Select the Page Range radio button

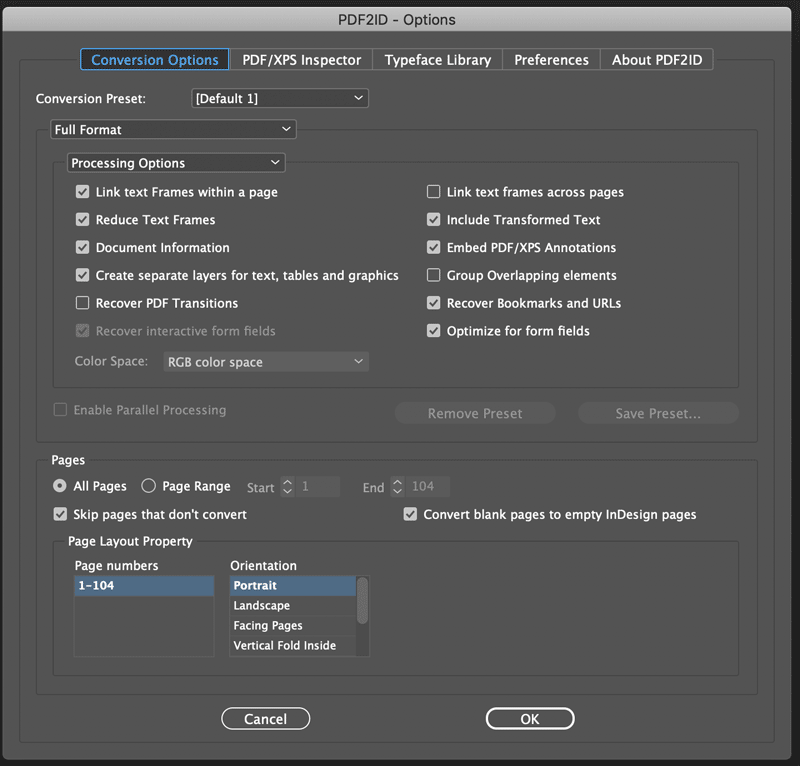149,487
